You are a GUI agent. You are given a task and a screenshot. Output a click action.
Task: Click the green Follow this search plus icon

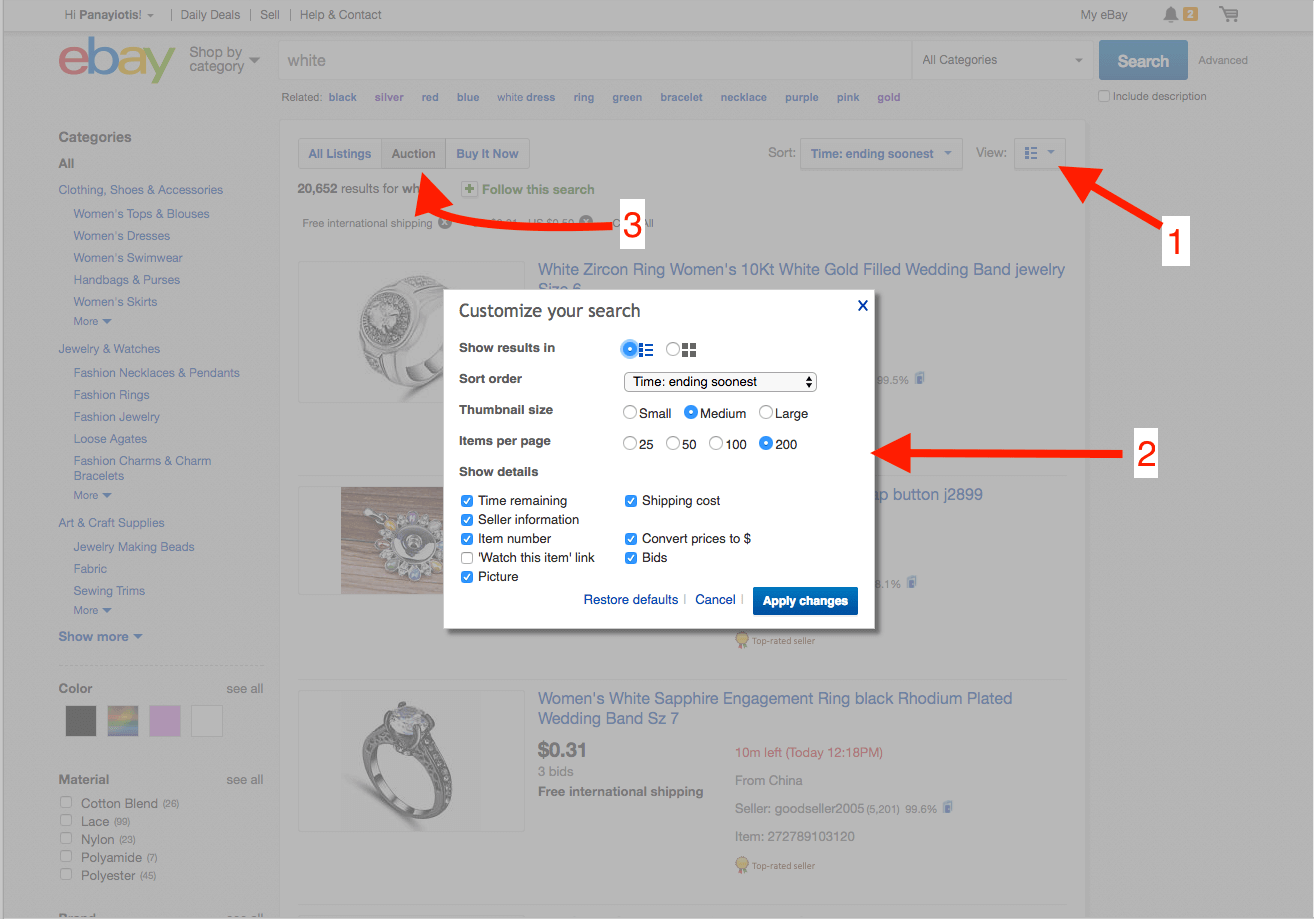click(469, 189)
